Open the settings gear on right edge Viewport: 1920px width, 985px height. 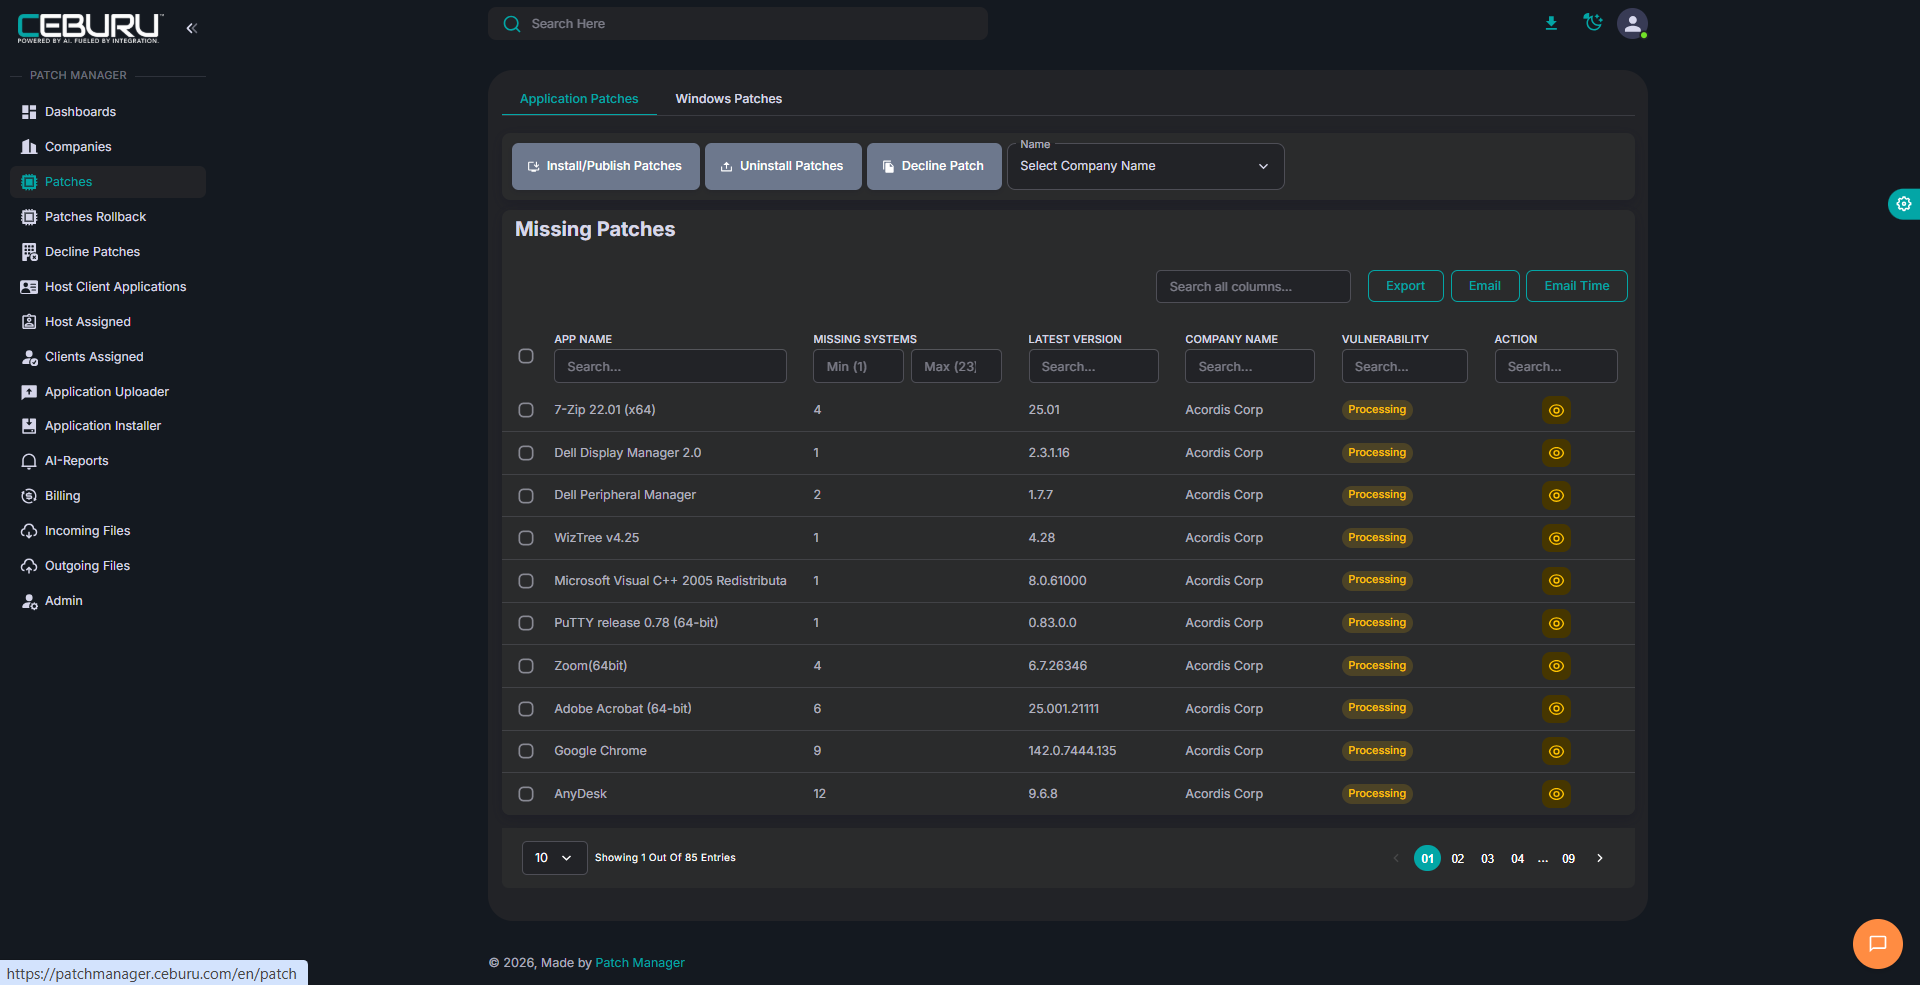click(1904, 204)
